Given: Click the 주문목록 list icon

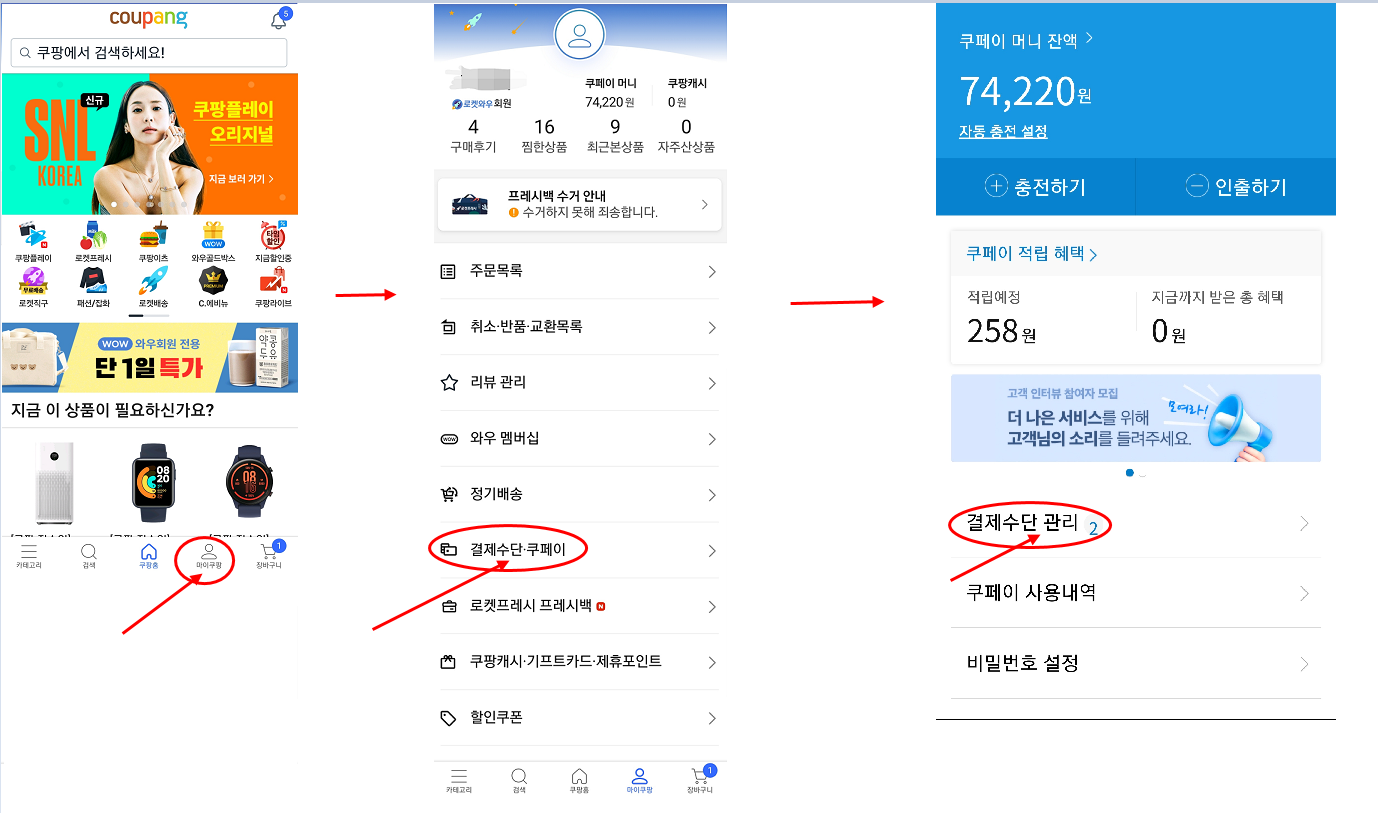Looking at the screenshot, I should (448, 271).
